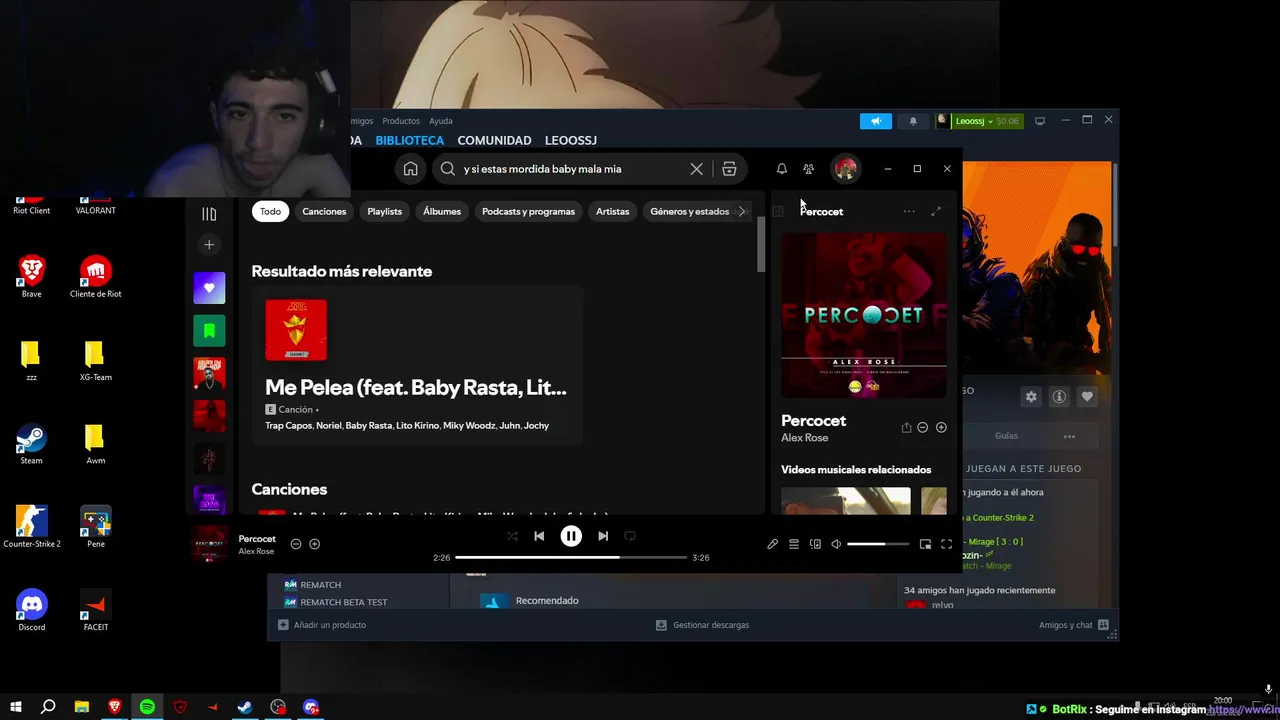This screenshot has height=720, width=1280.
Task: Filter results by Artistas
Action: tap(613, 211)
